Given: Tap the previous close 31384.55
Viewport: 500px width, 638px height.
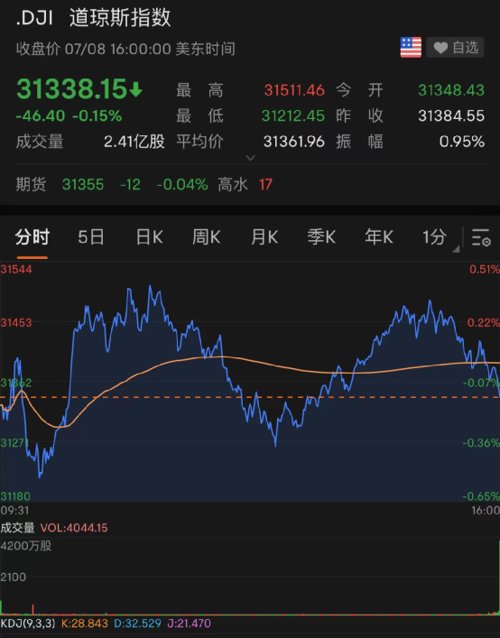Looking at the screenshot, I should coord(451,116).
